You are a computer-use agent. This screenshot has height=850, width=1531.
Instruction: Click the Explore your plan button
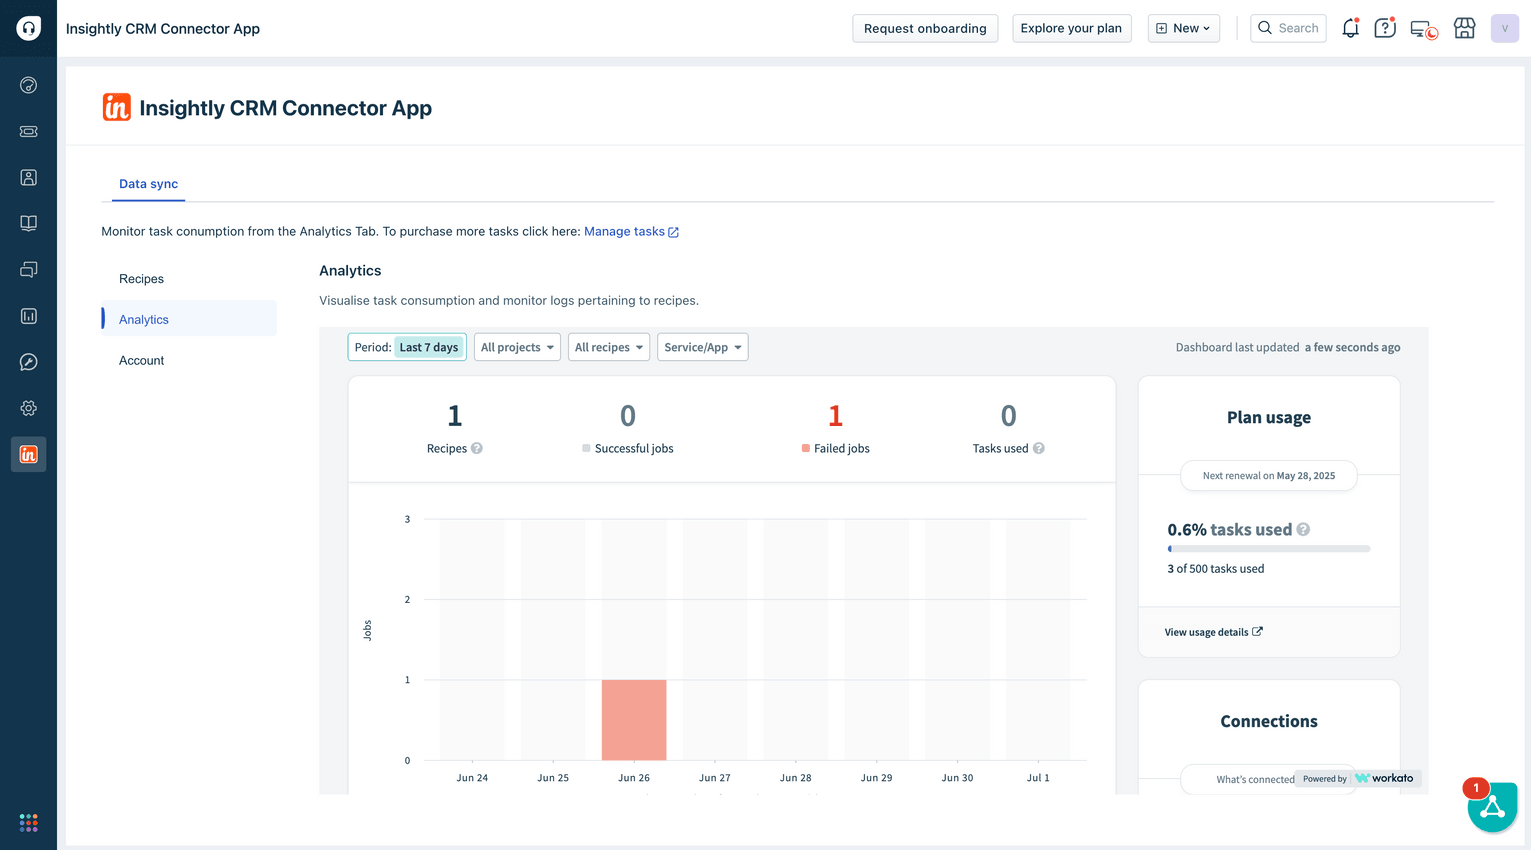(1071, 28)
